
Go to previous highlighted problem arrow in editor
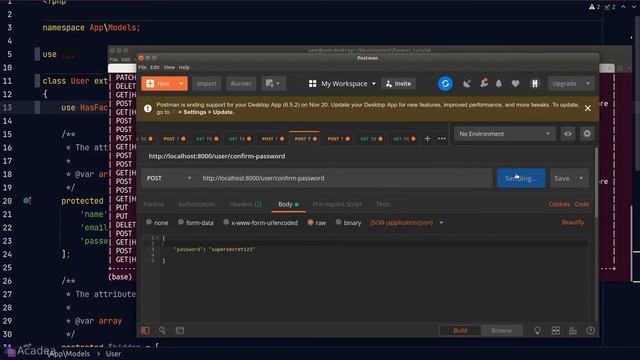[x=623, y=7]
